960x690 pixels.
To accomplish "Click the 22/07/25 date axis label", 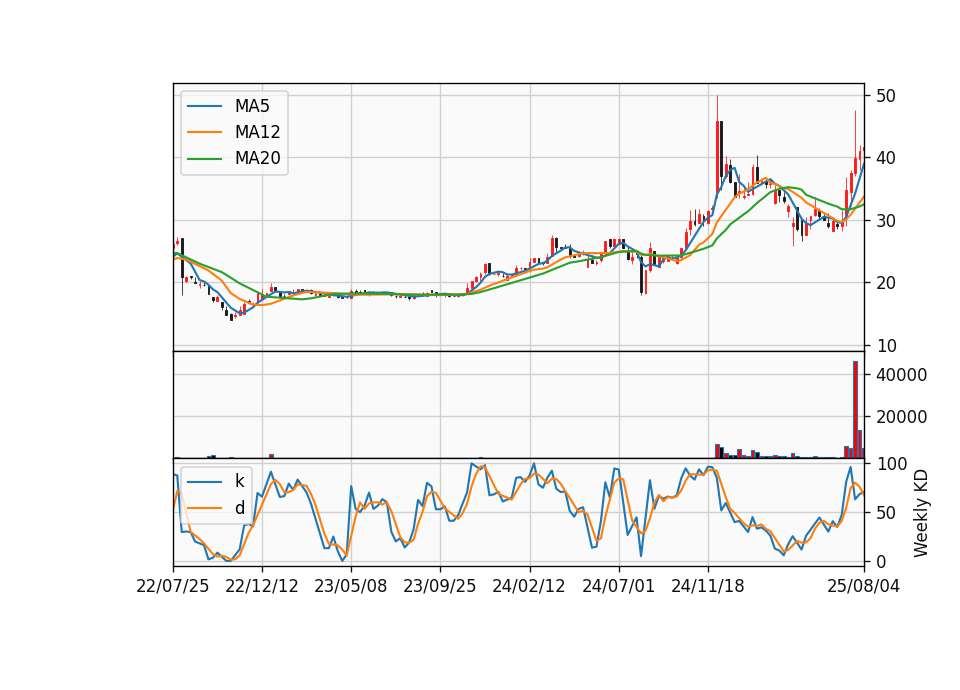I will [x=173, y=587].
